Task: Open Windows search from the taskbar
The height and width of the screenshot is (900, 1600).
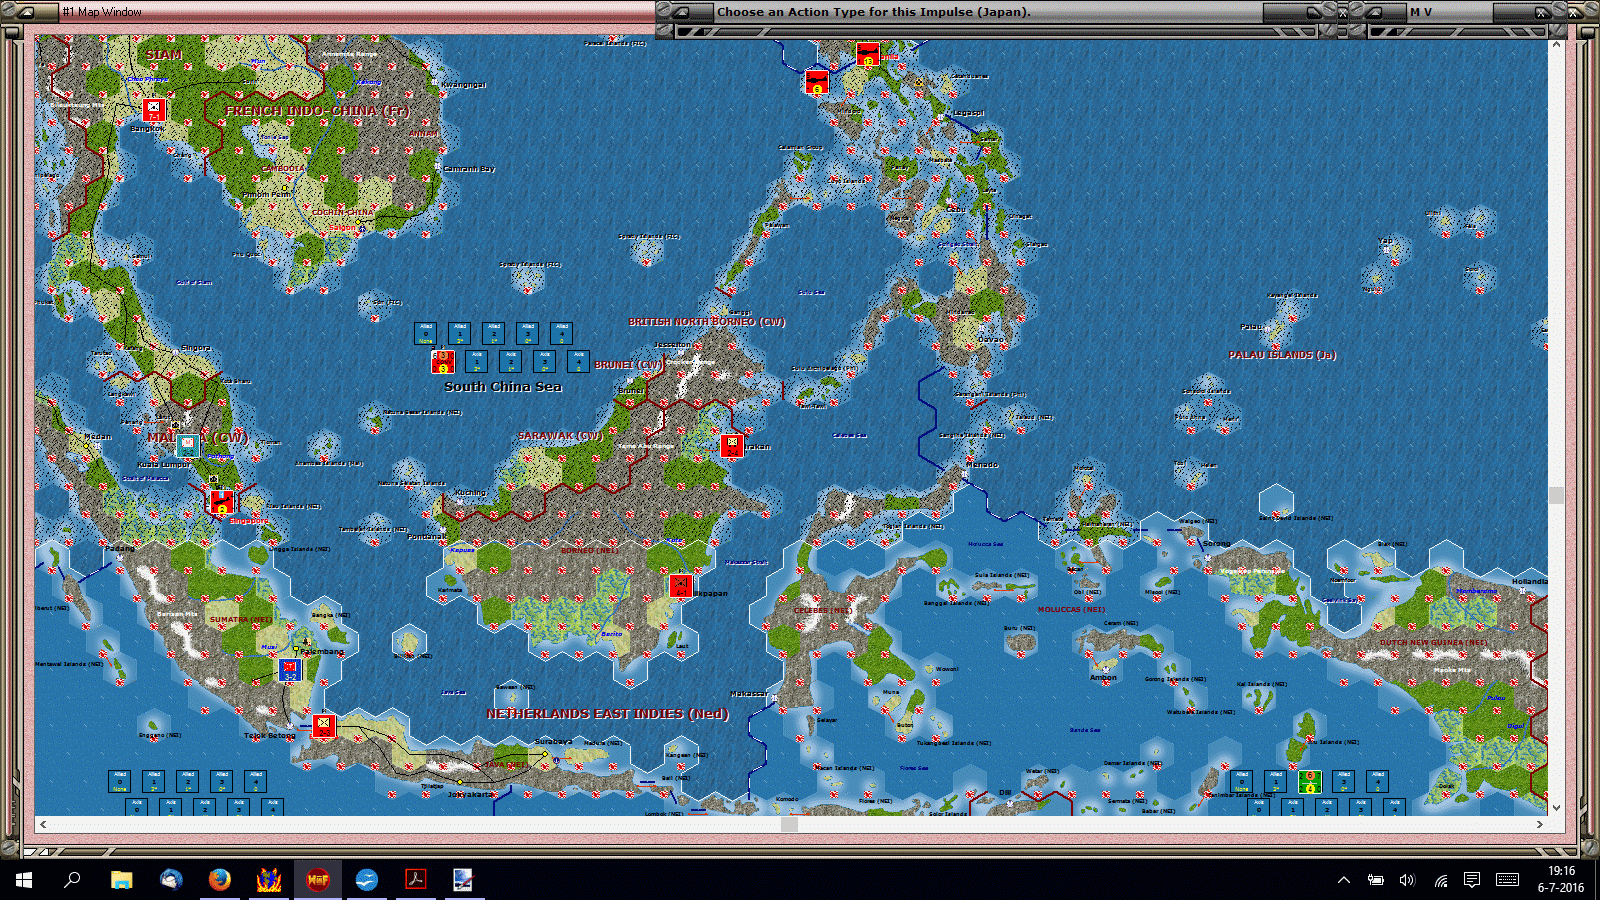Action: 72,880
